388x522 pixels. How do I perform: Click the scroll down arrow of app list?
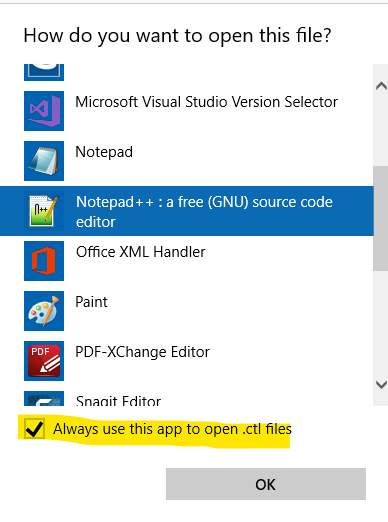(x=381, y=385)
